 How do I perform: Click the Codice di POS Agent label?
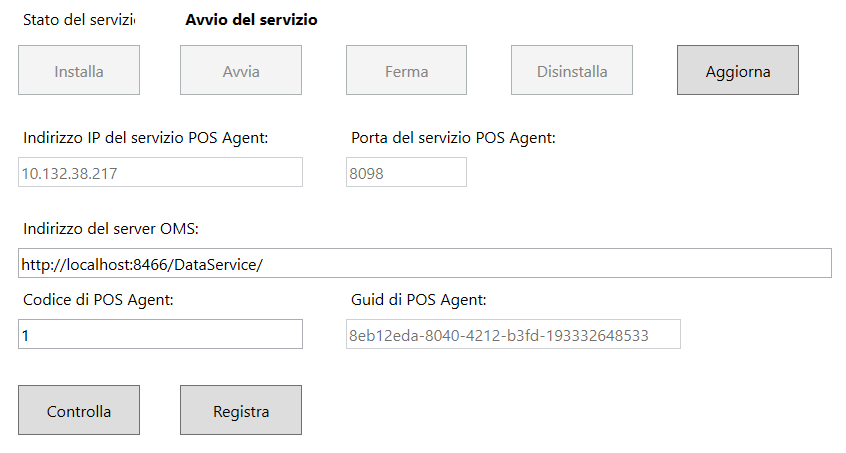tap(98, 300)
